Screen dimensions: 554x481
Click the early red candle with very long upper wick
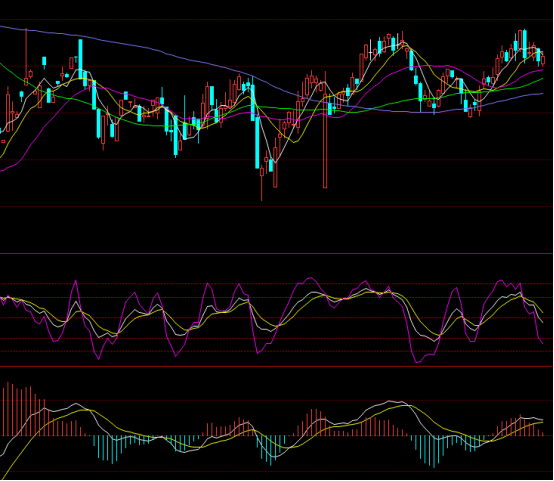[x=26, y=57]
